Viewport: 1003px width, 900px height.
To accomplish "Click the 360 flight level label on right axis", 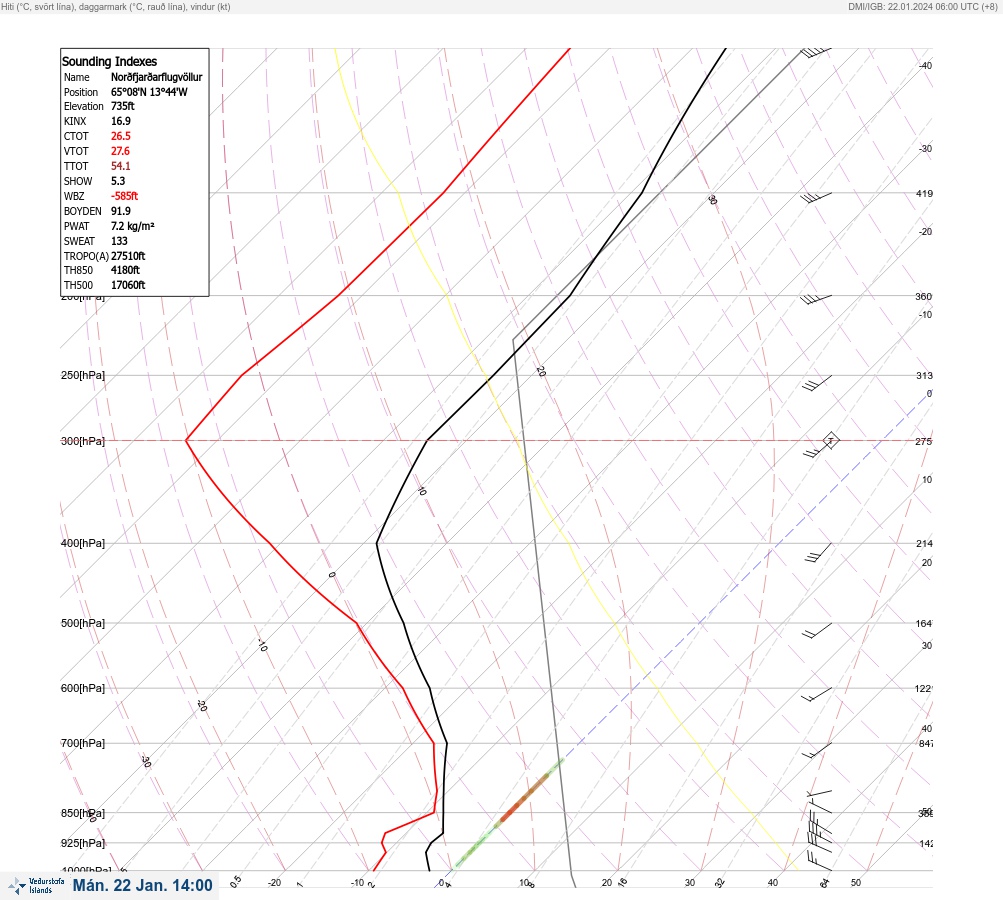I will pos(924,296).
